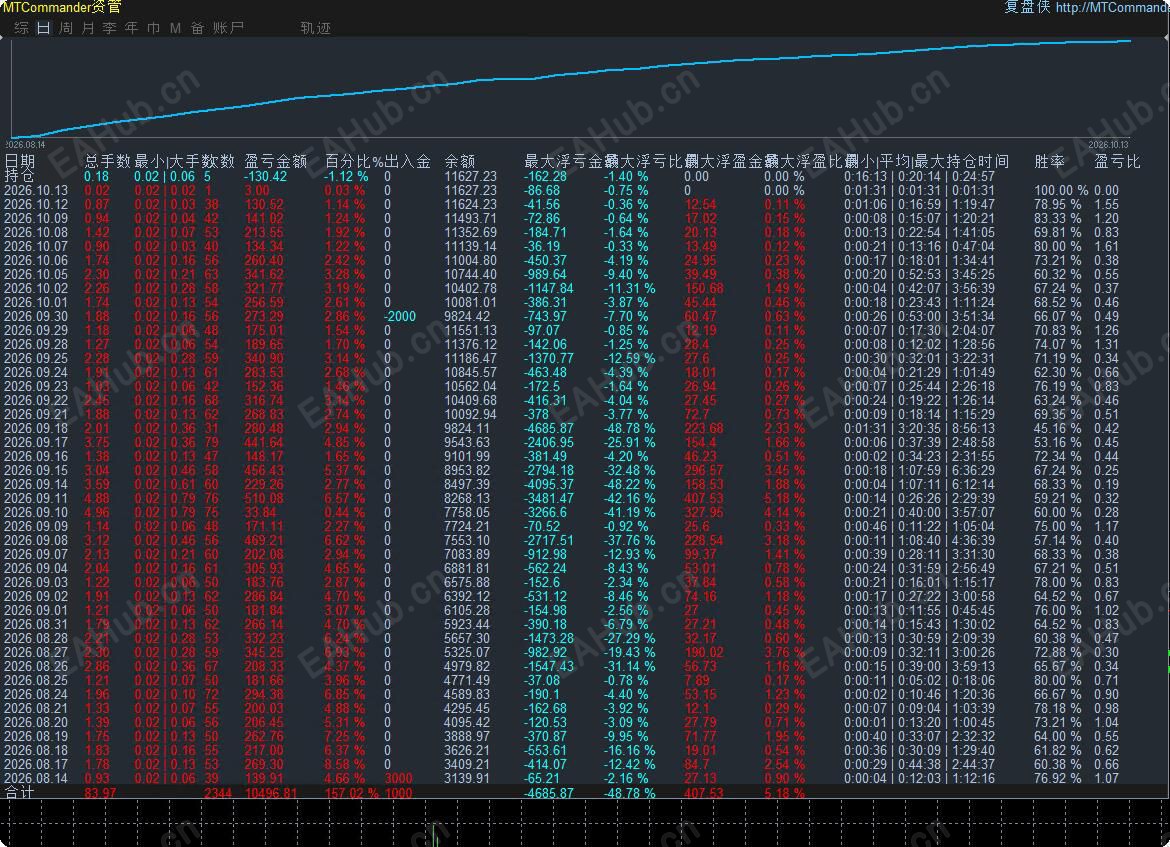Click the 3000 deposit value
This screenshot has width=1170, height=847.
point(398,778)
